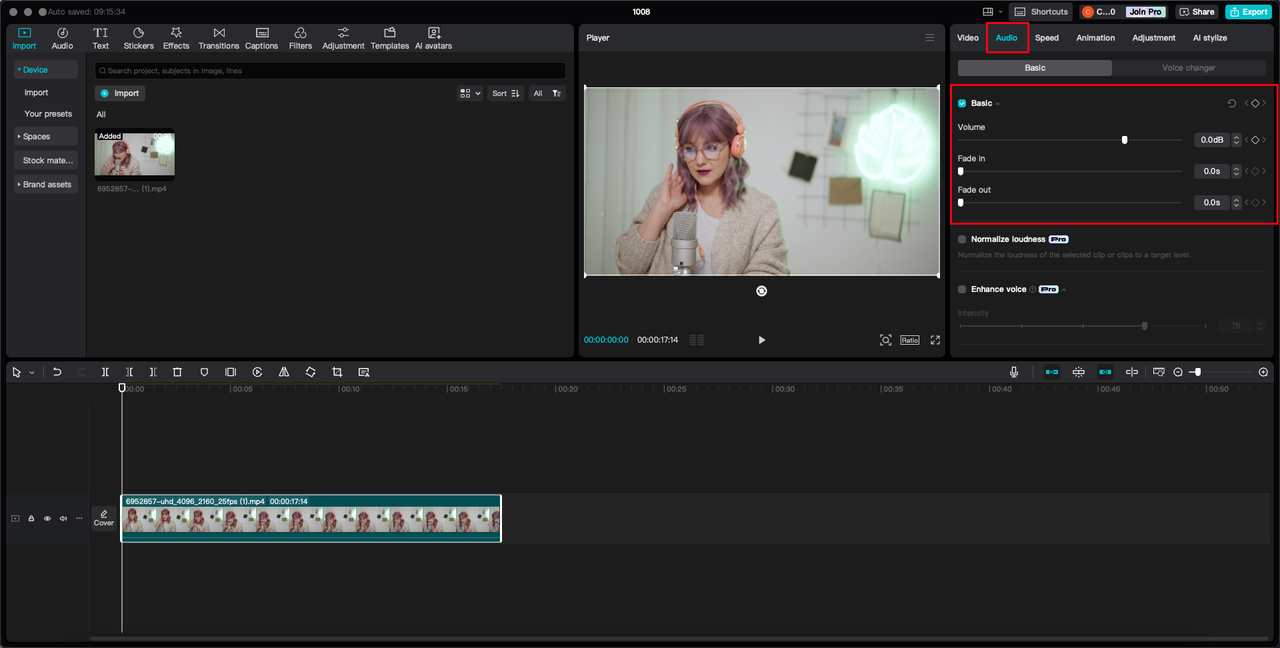Click the Export button
Viewport: 1280px width, 648px height.
click(x=1248, y=12)
